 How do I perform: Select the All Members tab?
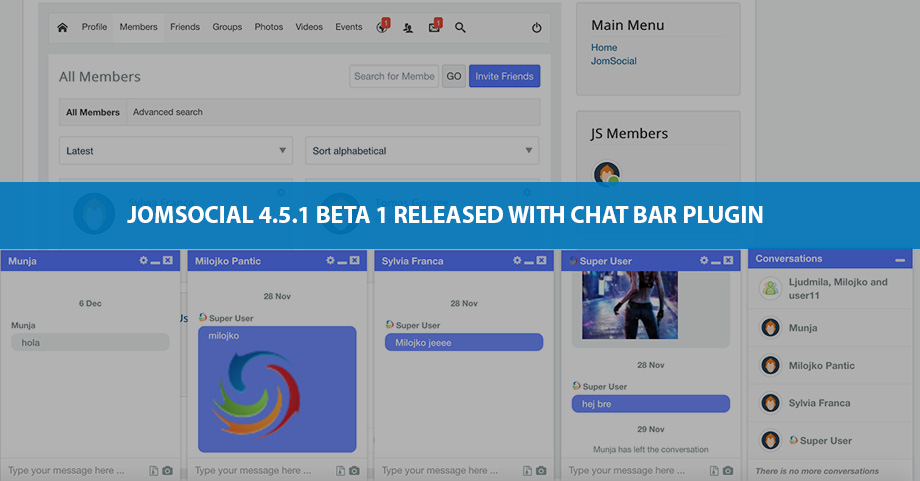pyautogui.click(x=93, y=112)
